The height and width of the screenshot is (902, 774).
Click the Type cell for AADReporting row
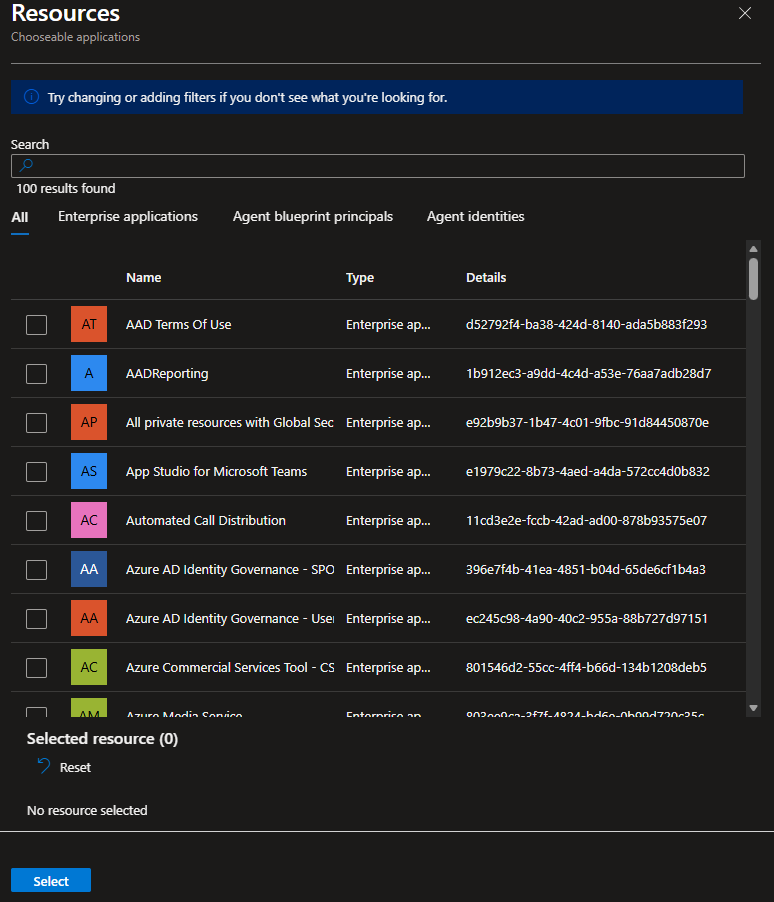tap(388, 374)
